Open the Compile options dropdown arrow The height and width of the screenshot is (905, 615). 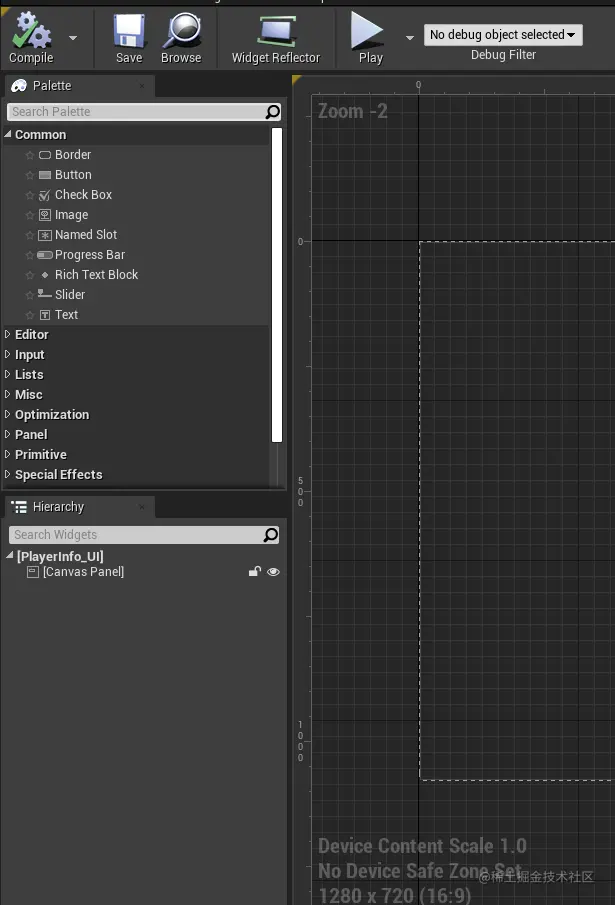click(73, 38)
